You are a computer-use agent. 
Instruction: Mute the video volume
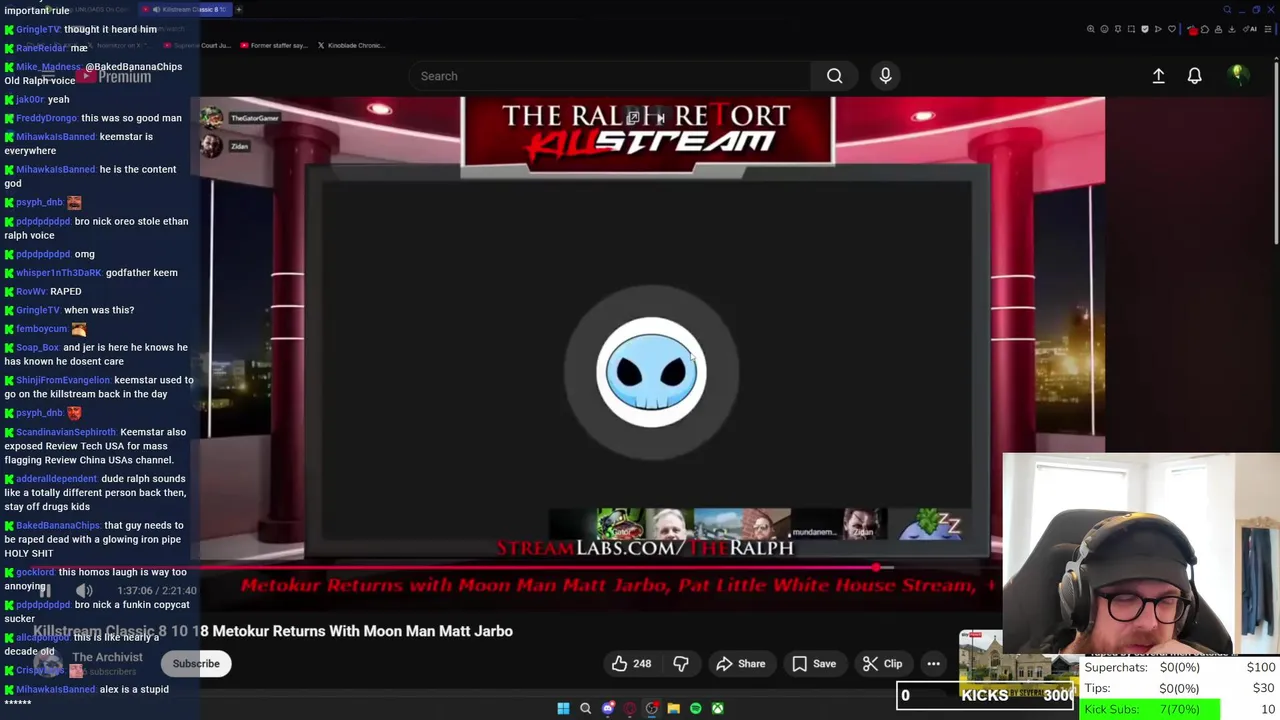pos(84,590)
